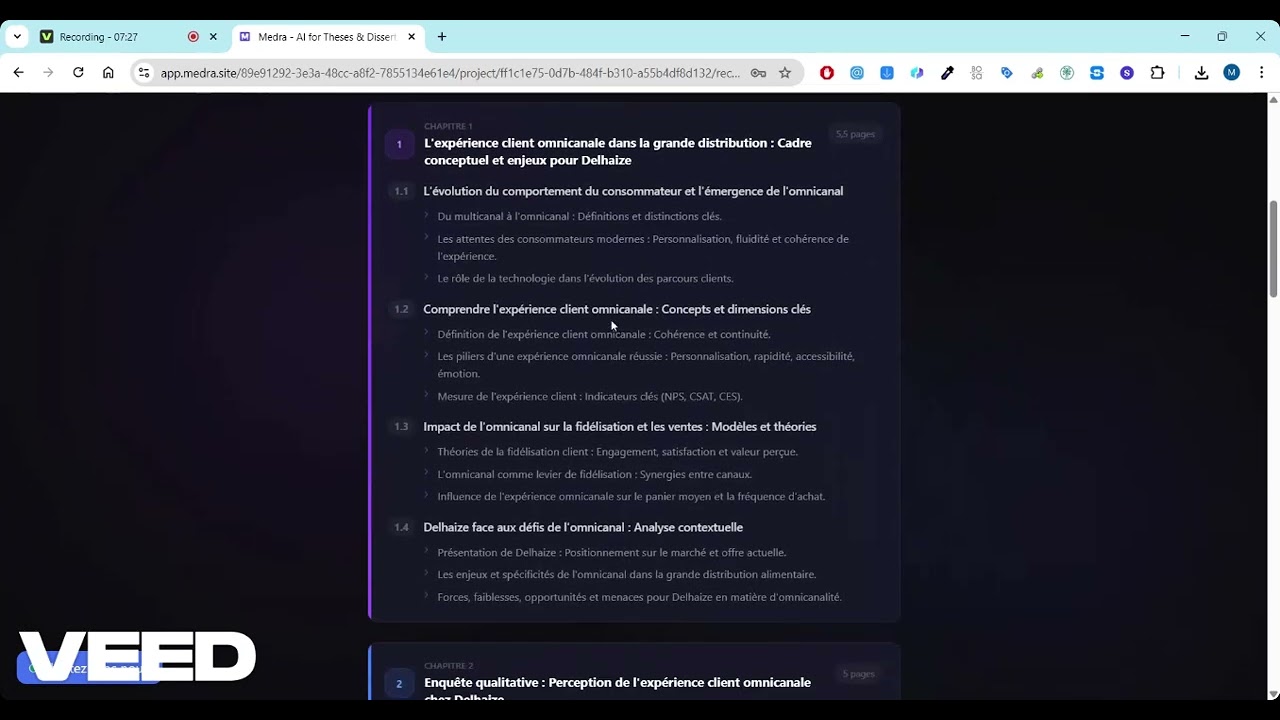The height and width of the screenshot is (720, 1280).
Task: Activate the eyedropper color picker extension
Action: (x=947, y=73)
